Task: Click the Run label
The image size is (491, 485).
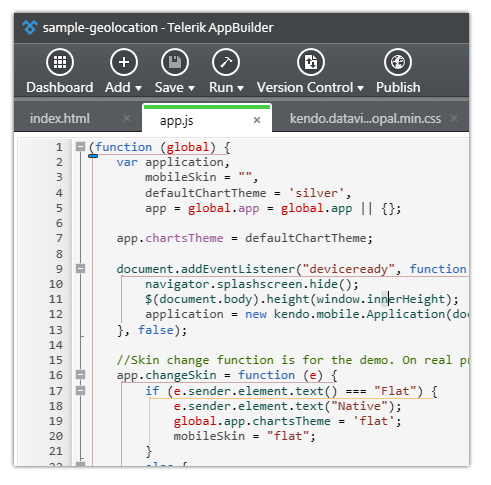Action: pyautogui.click(x=221, y=87)
